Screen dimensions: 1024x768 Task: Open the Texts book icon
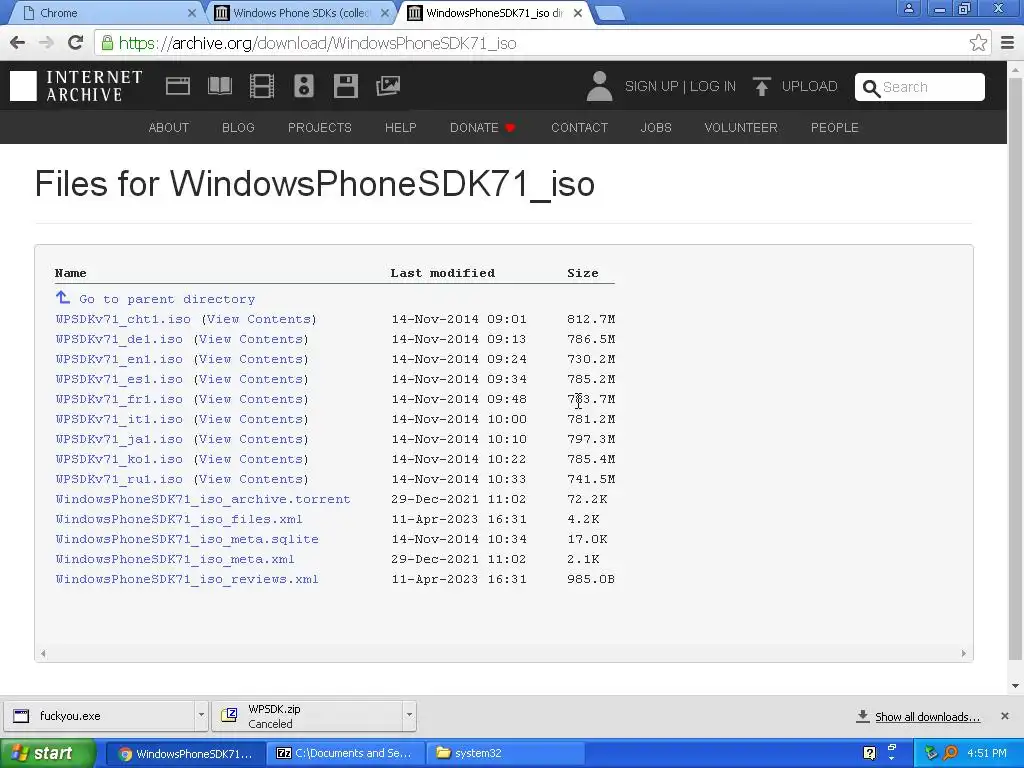tap(220, 86)
